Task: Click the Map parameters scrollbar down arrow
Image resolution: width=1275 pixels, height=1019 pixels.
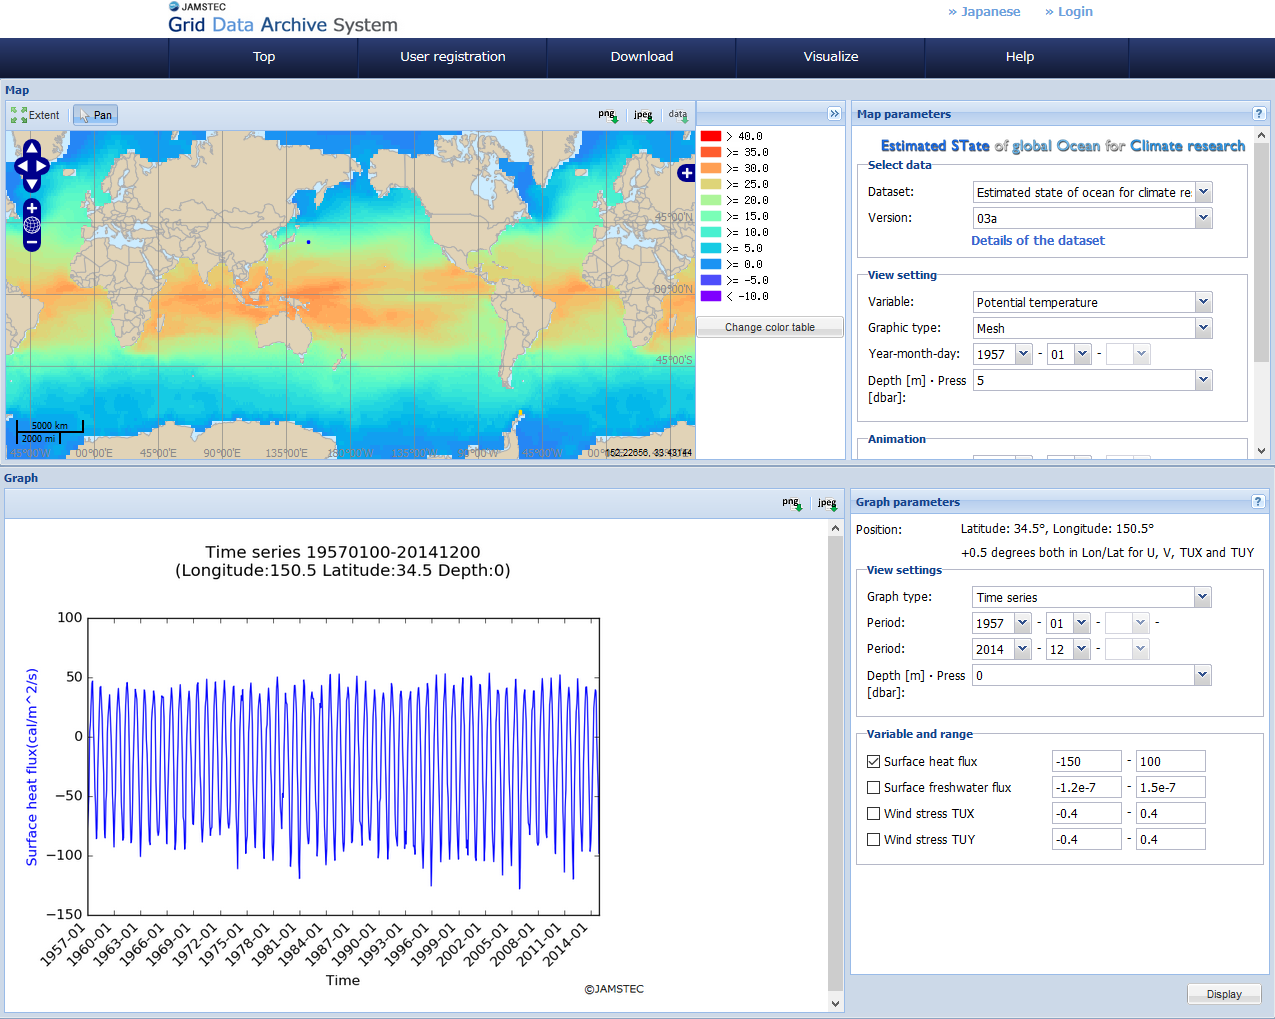Action: pos(1261,451)
